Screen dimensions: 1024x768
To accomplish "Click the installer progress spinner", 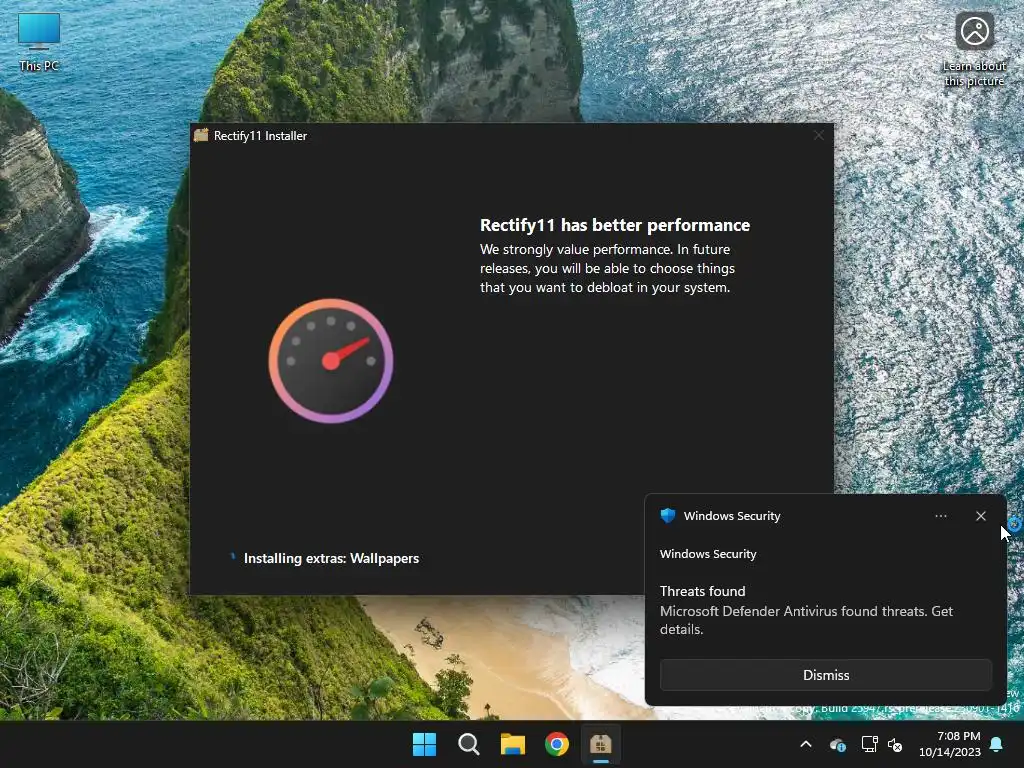I will [x=232, y=557].
